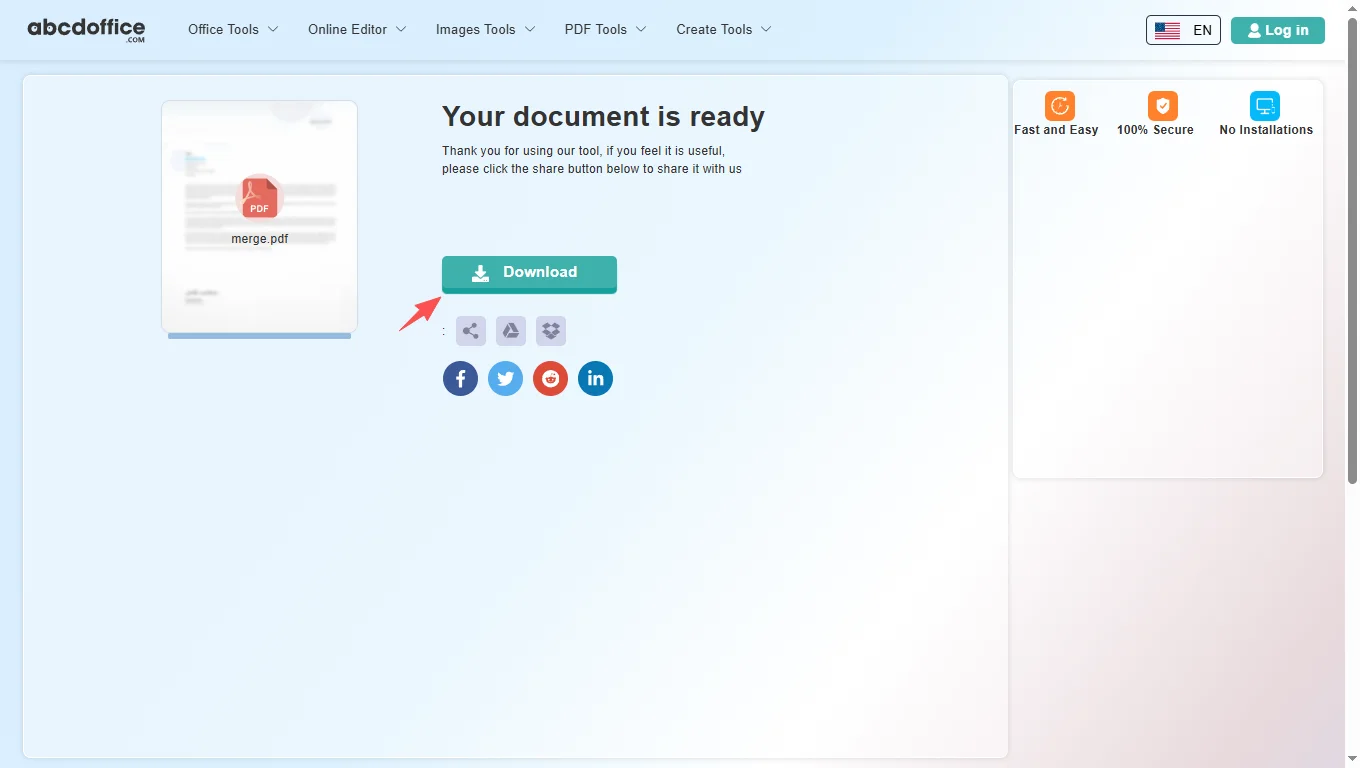1360x768 pixels.
Task: Open the PDF Tools menu
Action: tap(605, 29)
